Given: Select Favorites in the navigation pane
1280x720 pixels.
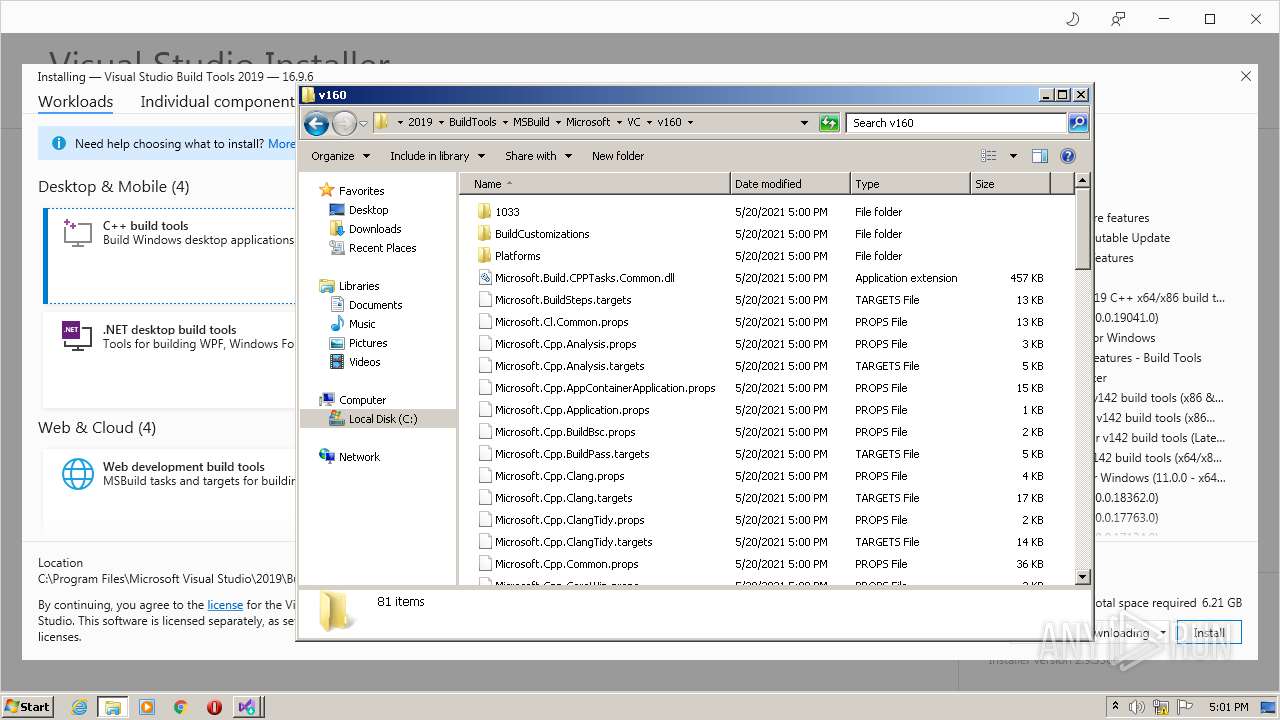Looking at the screenshot, I should tap(361, 191).
